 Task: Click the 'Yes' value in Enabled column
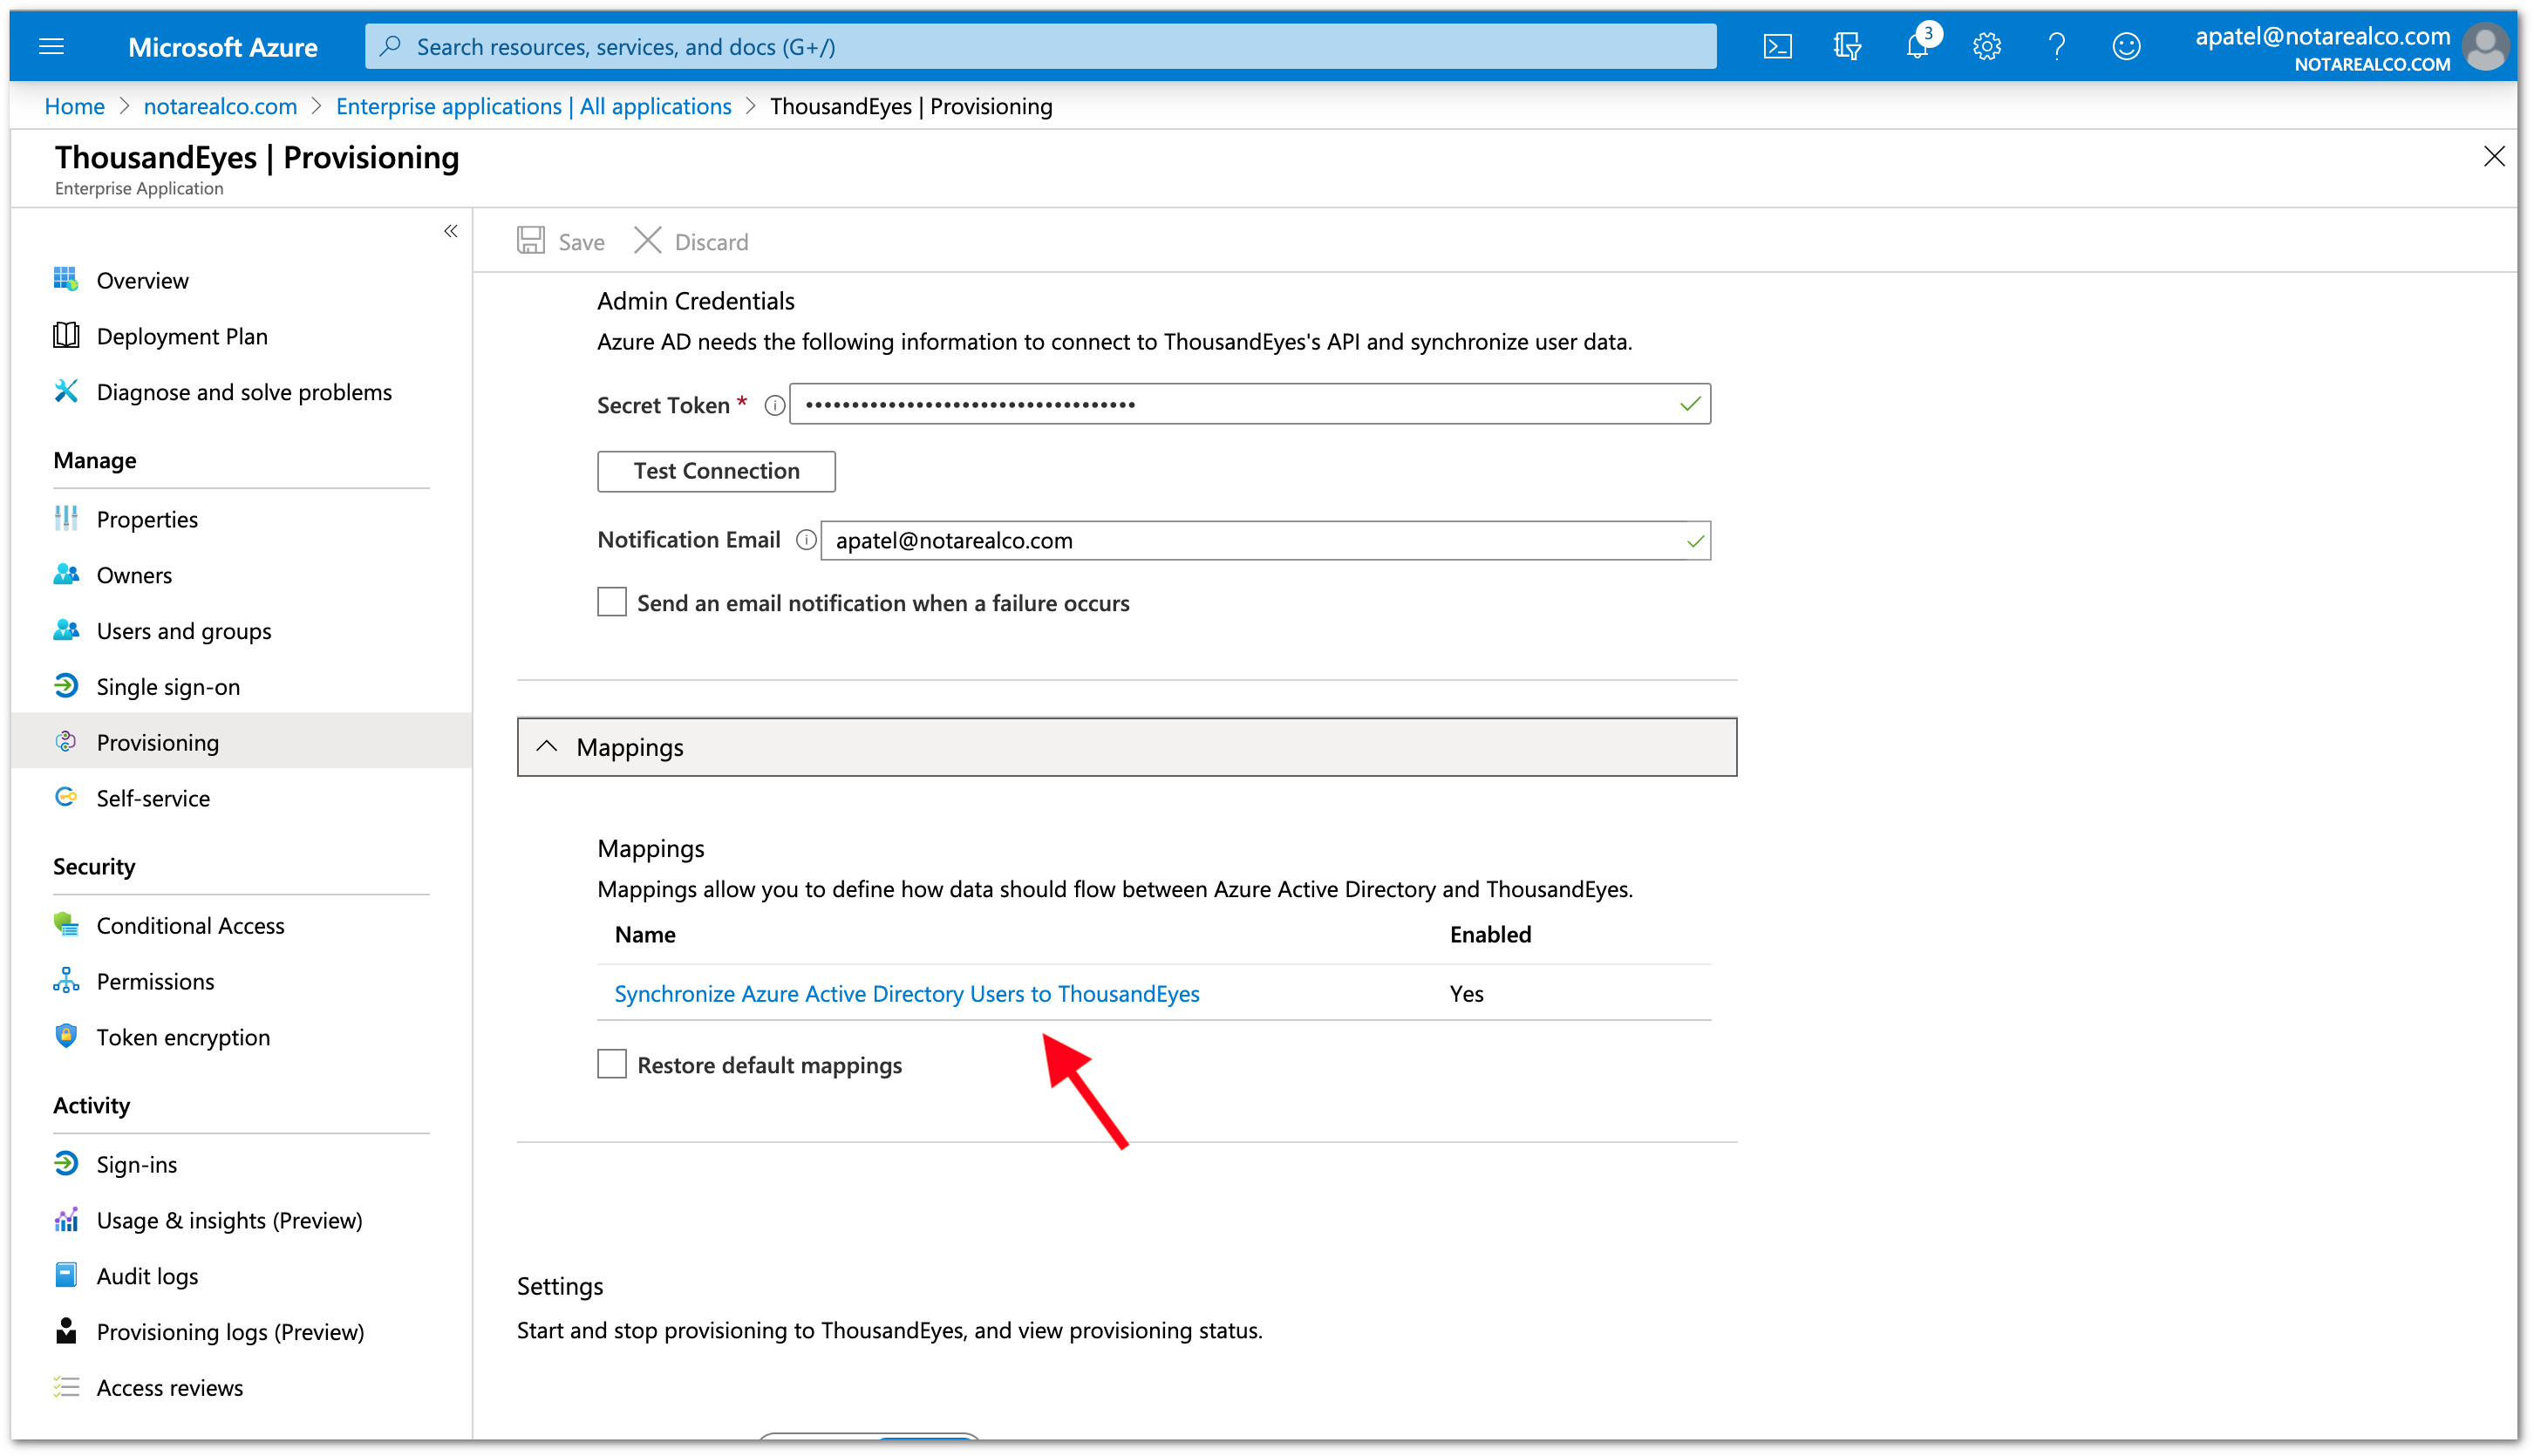[x=1466, y=994]
